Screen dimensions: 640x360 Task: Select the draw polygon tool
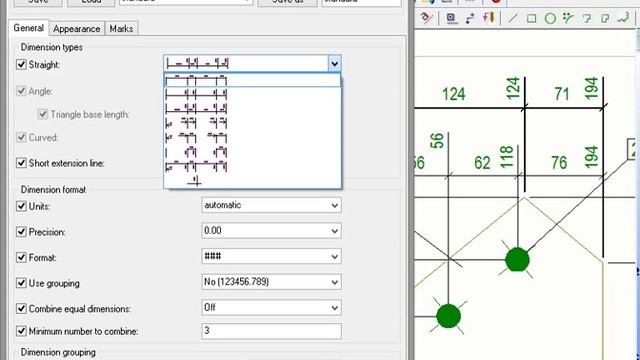click(605, 18)
